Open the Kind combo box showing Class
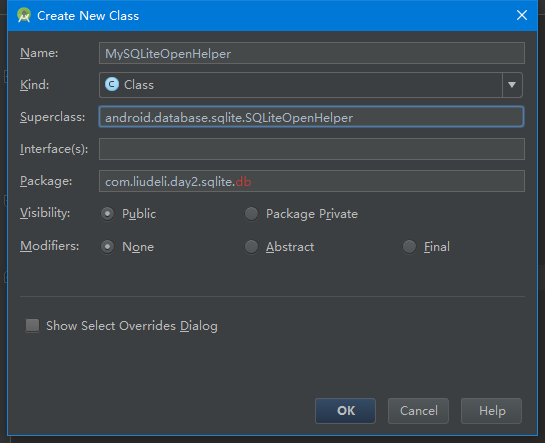Image resolution: width=545 pixels, height=443 pixels. coord(311,85)
